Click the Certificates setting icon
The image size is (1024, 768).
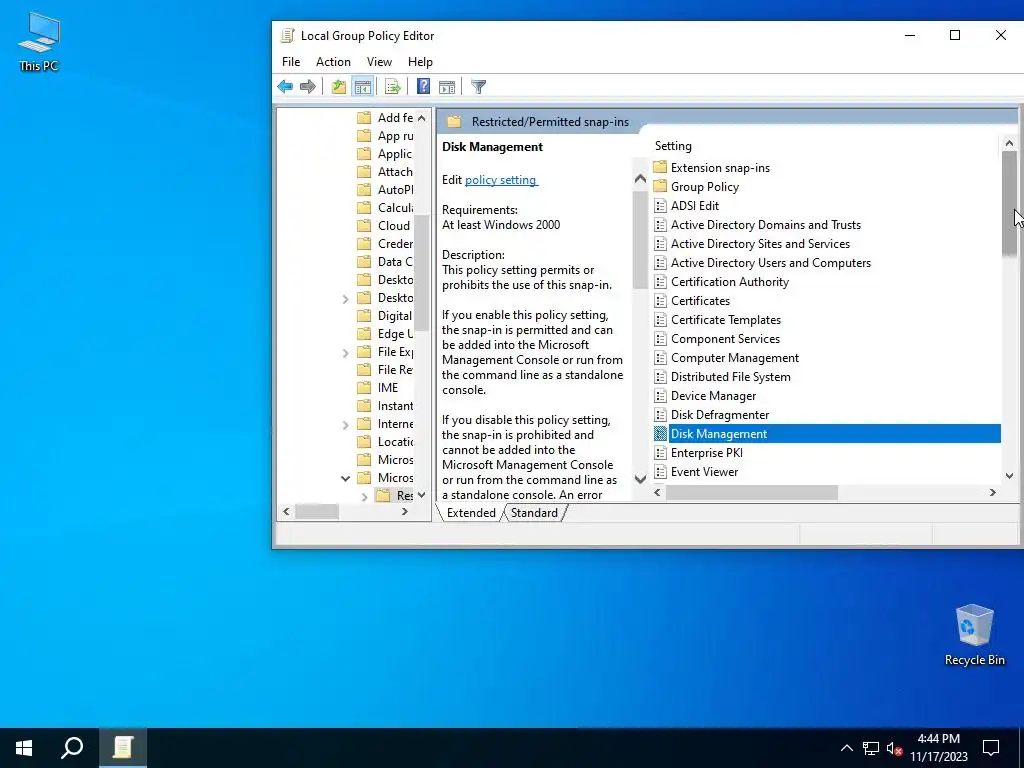click(660, 300)
